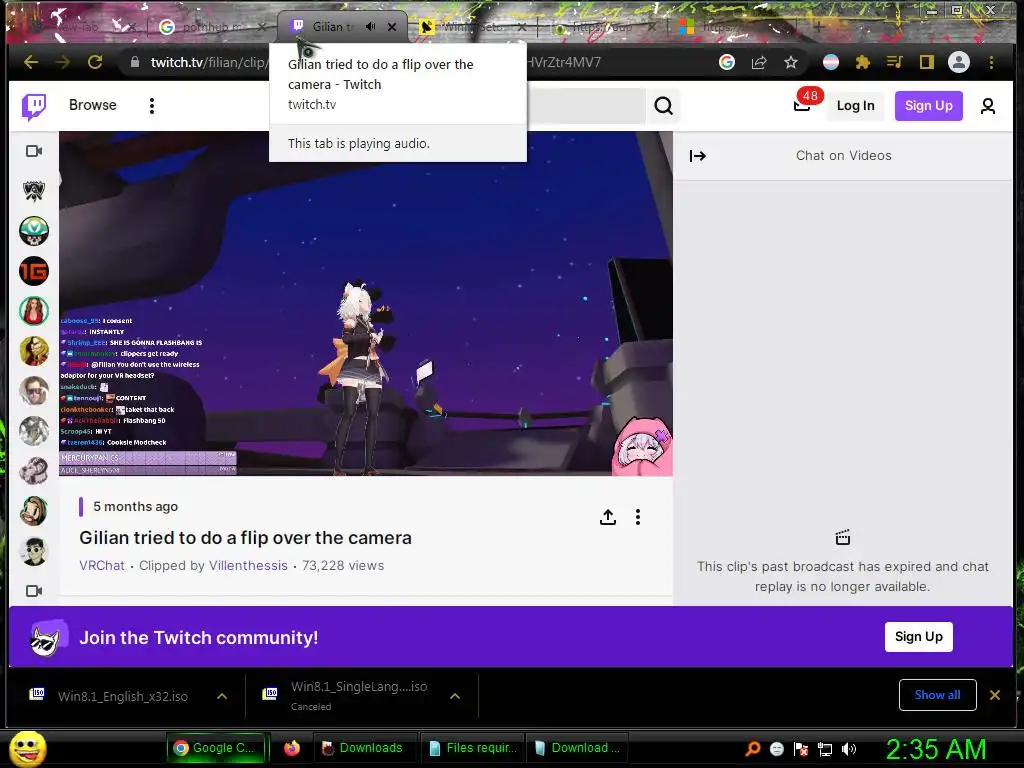This screenshot has height=768, width=1024.
Task: Expand options for Win8.1_English_x32.iso download
Action: (x=222, y=696)
